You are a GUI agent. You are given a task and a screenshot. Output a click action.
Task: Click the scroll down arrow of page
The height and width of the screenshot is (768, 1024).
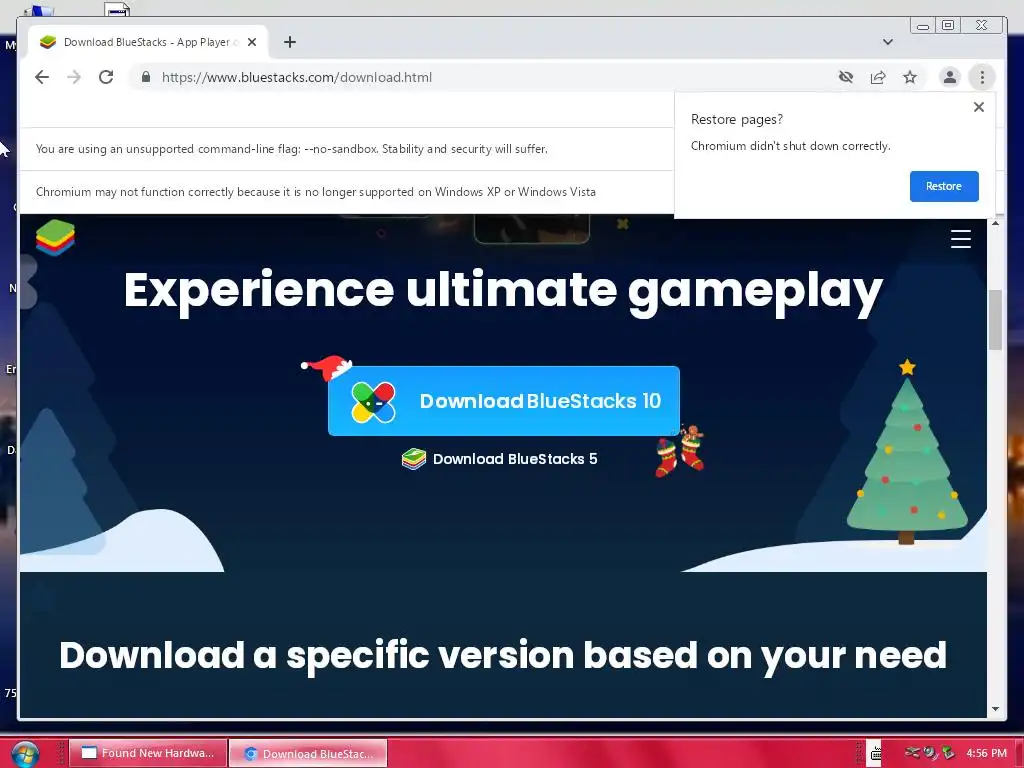tap(995, 709)
